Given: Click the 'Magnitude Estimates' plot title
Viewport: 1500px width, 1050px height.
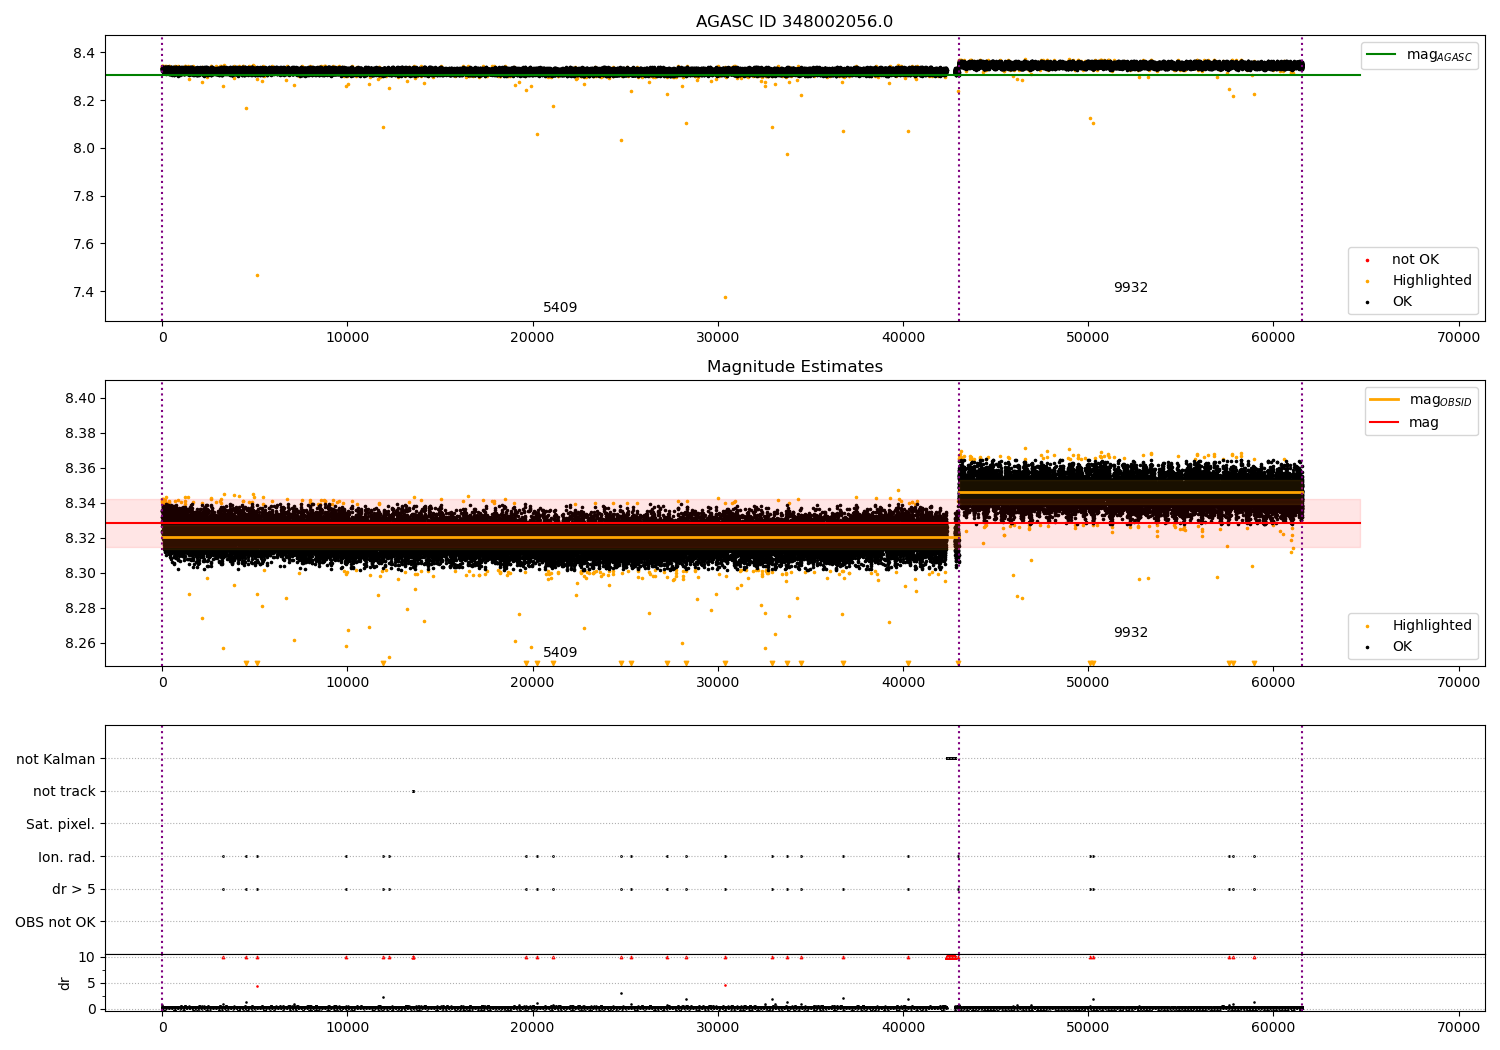Looking at the screenshot, I should pyautogui.click(x=794, y=367).
